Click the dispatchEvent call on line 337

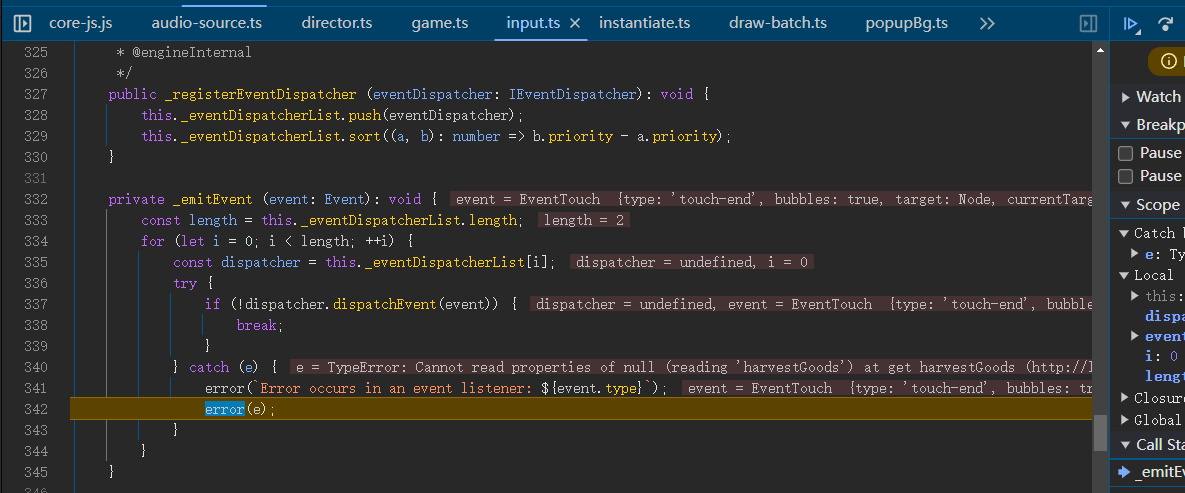(385, 304)
